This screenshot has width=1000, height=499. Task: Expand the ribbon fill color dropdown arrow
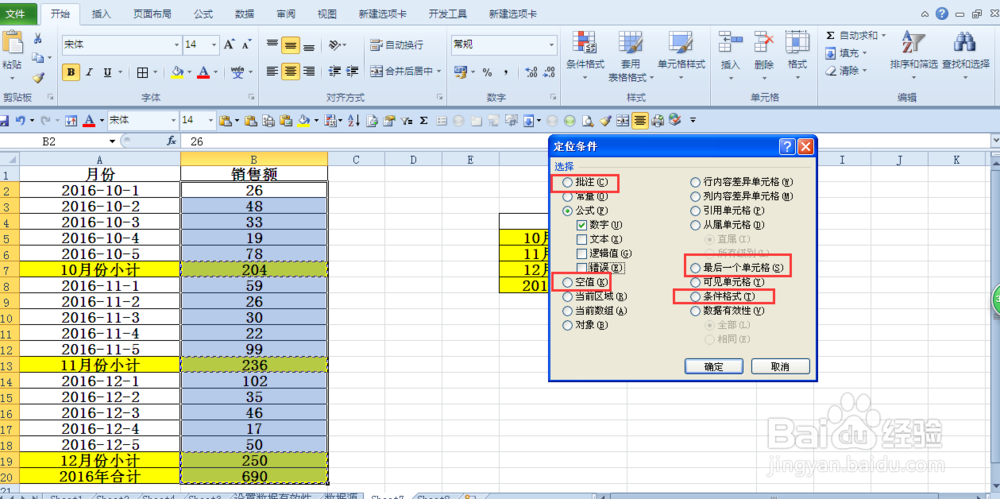[188, 72]
